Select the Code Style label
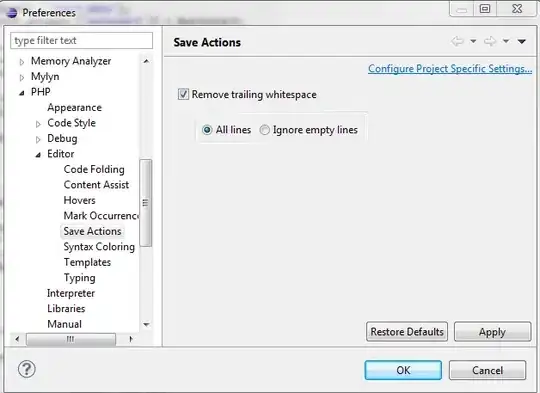 tap(71, 123)
